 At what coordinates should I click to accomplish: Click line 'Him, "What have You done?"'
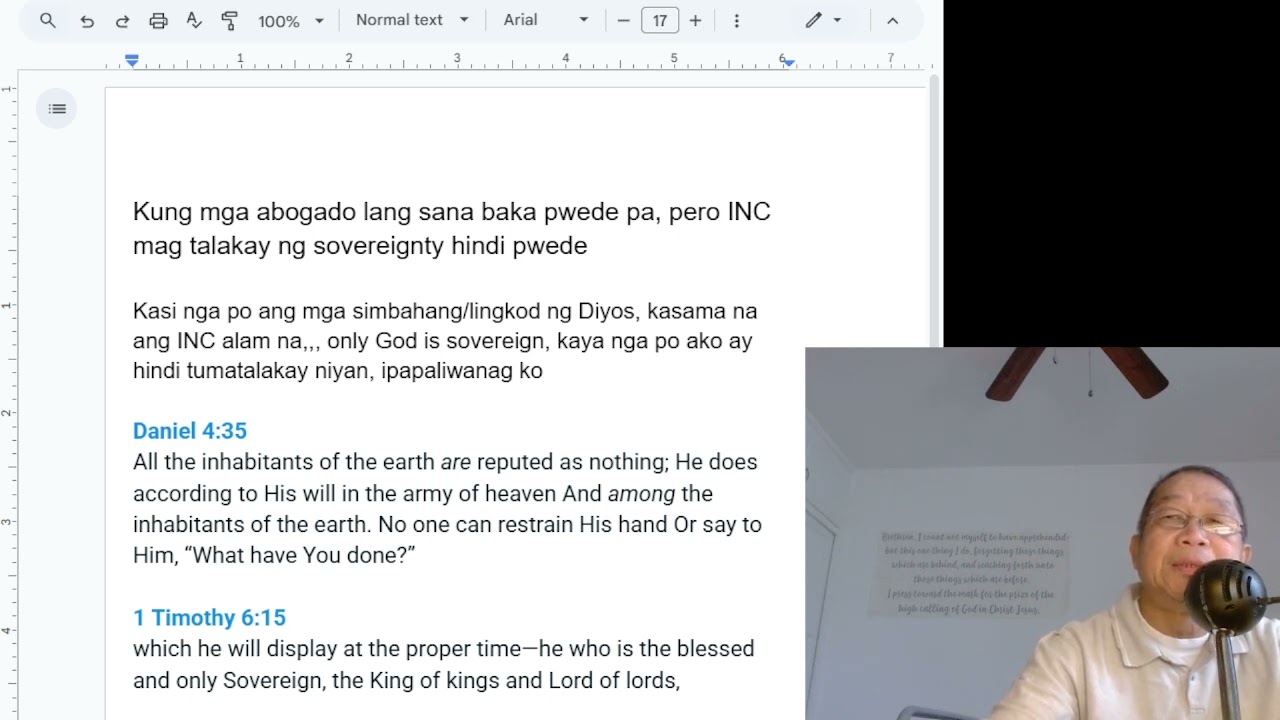tap(274, 555)
